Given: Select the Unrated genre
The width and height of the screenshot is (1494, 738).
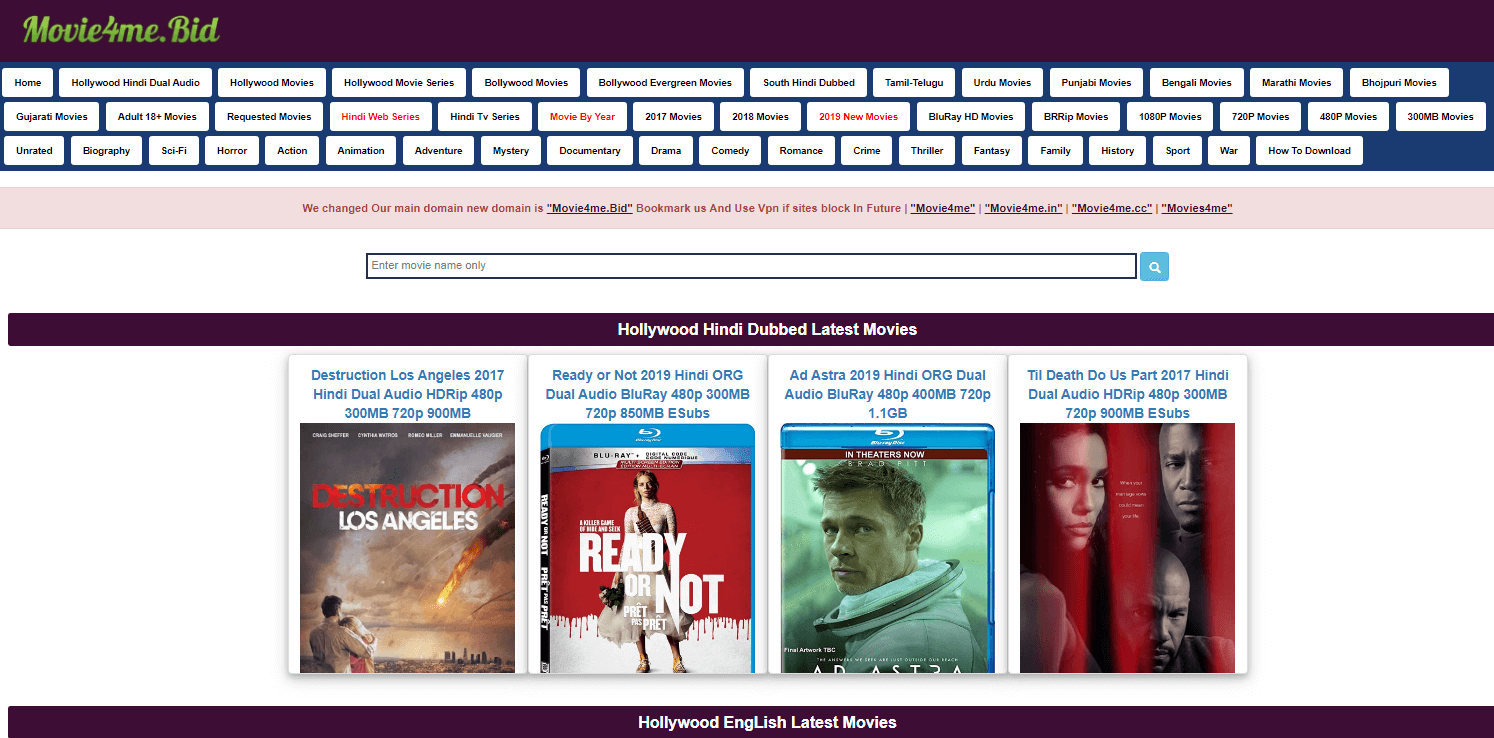Looking at the screenshot, I should (x=35, y=151).
